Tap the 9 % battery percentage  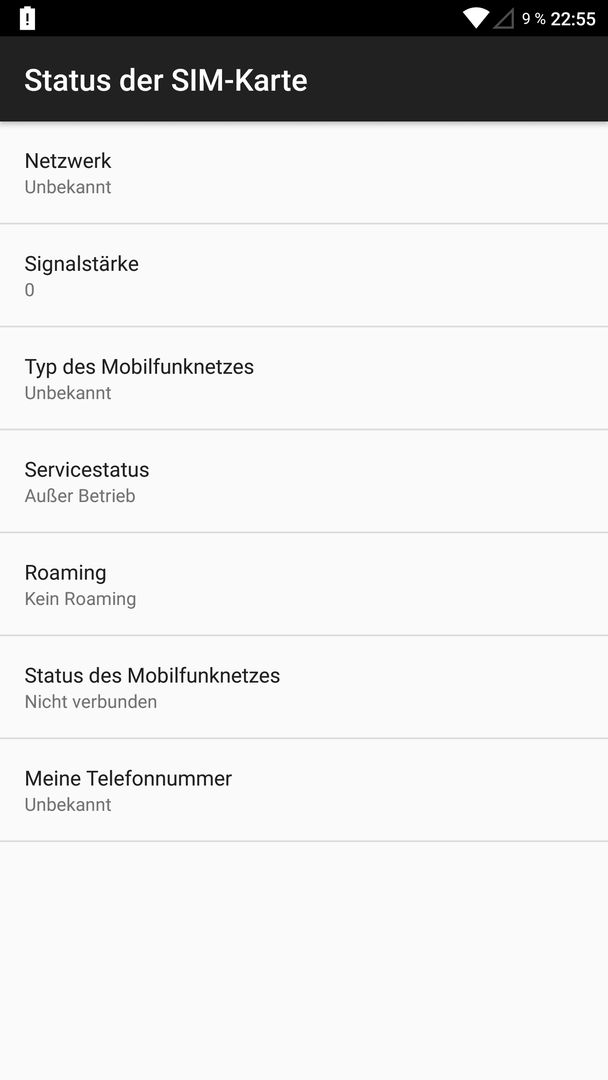pos(534,19)
